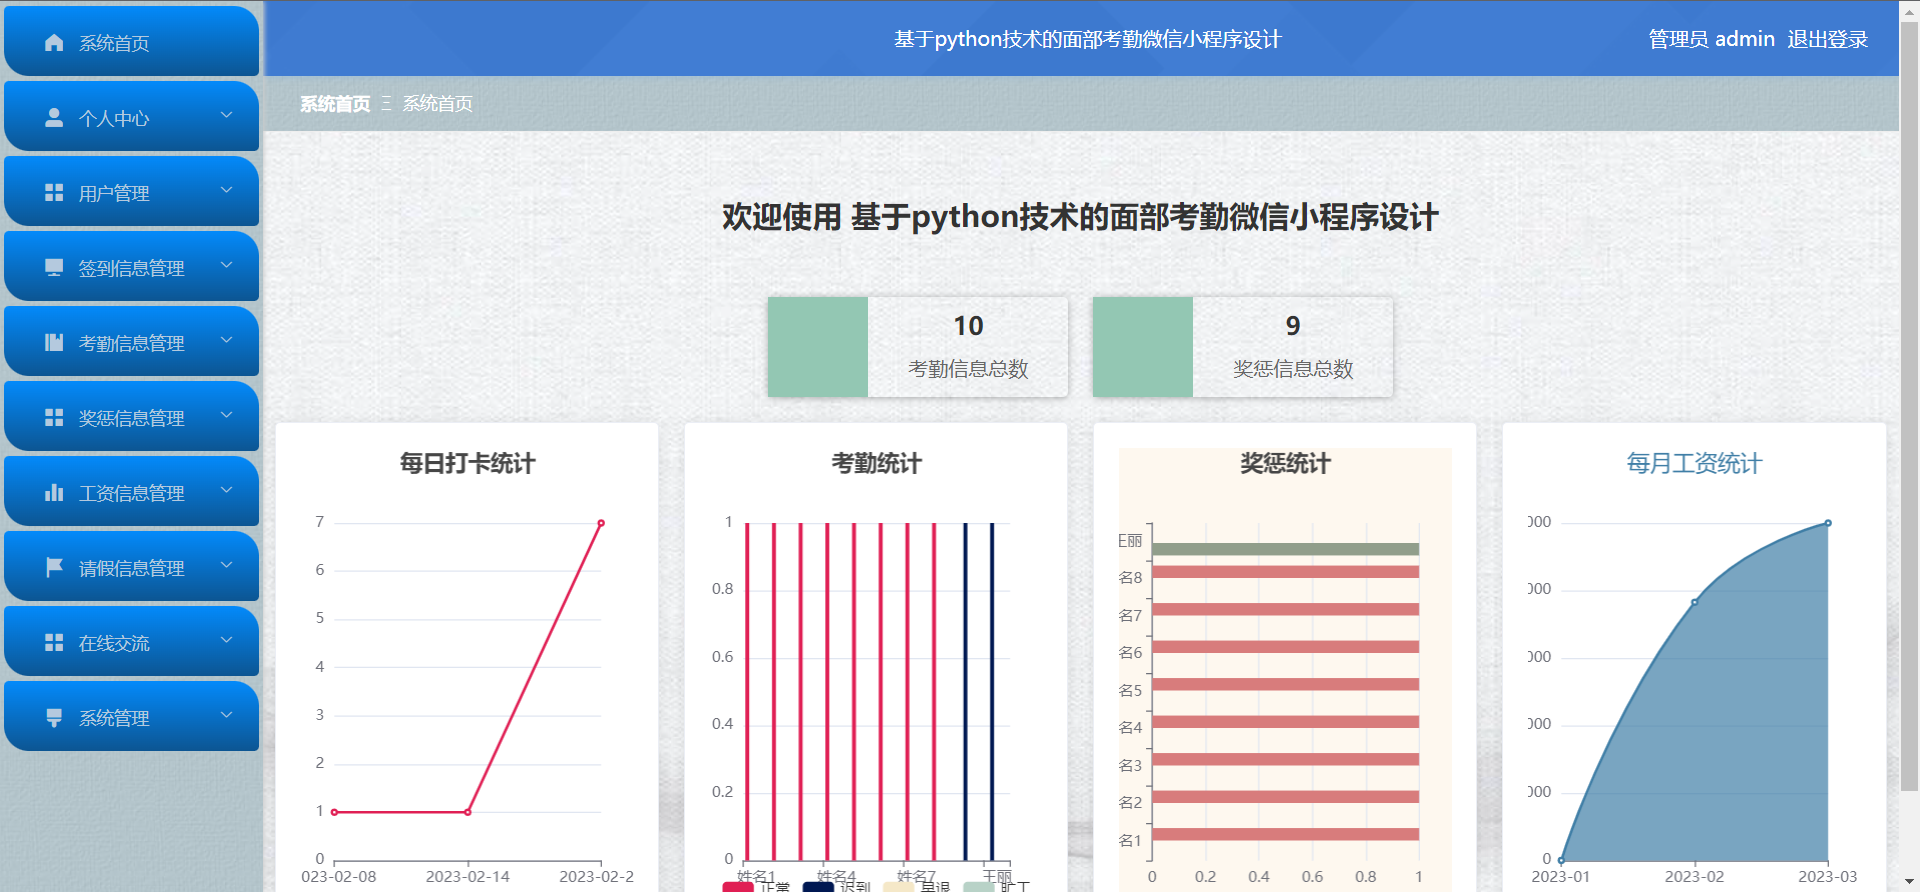1920x892 pixels.
Task: Open the 用户管理 menu item
Action: coord(114,193)
